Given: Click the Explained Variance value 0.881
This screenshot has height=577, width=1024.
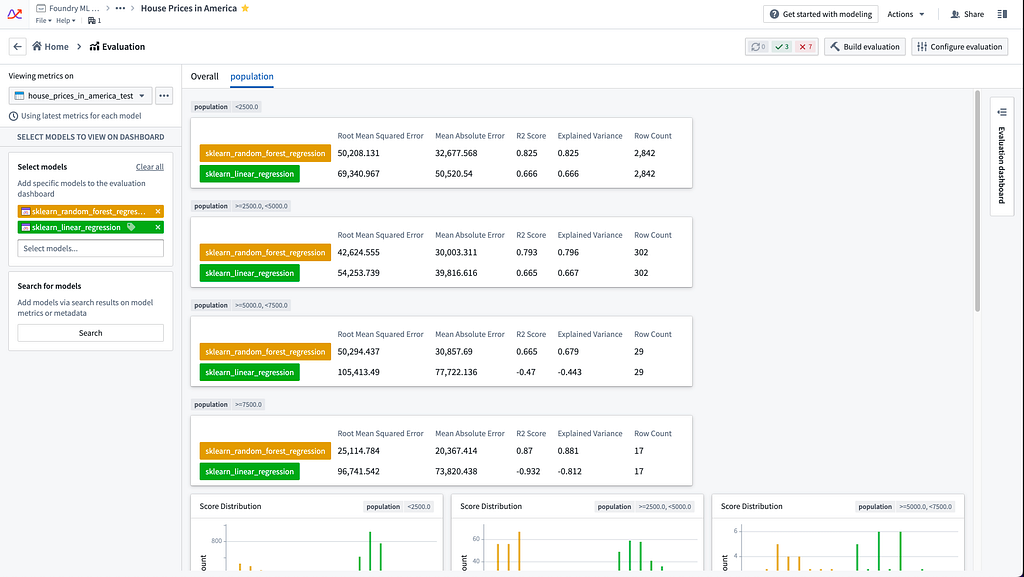Looking at the screenshot, I should coord(568,451).
